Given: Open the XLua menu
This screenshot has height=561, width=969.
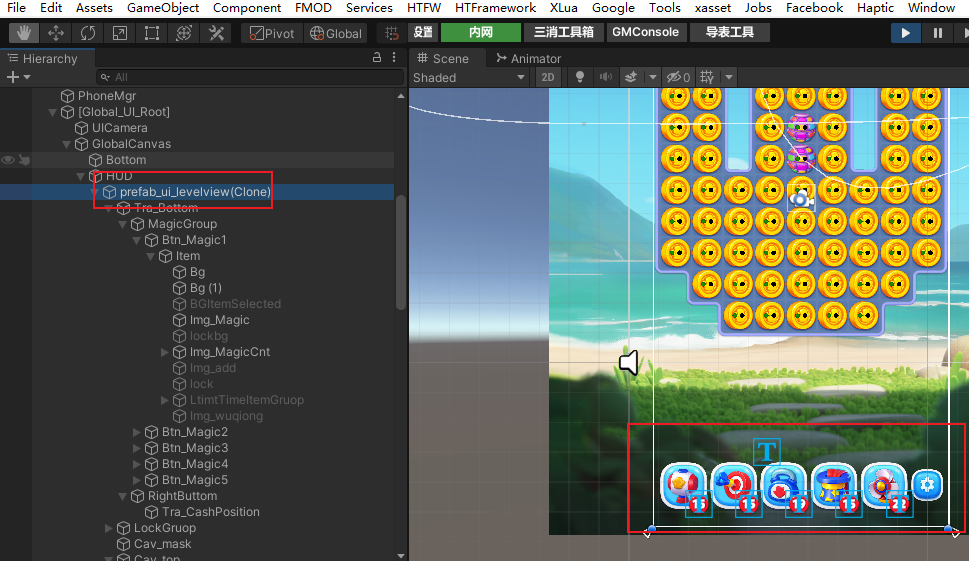Looking at the screenshot, I should click(x=564, y=7).
